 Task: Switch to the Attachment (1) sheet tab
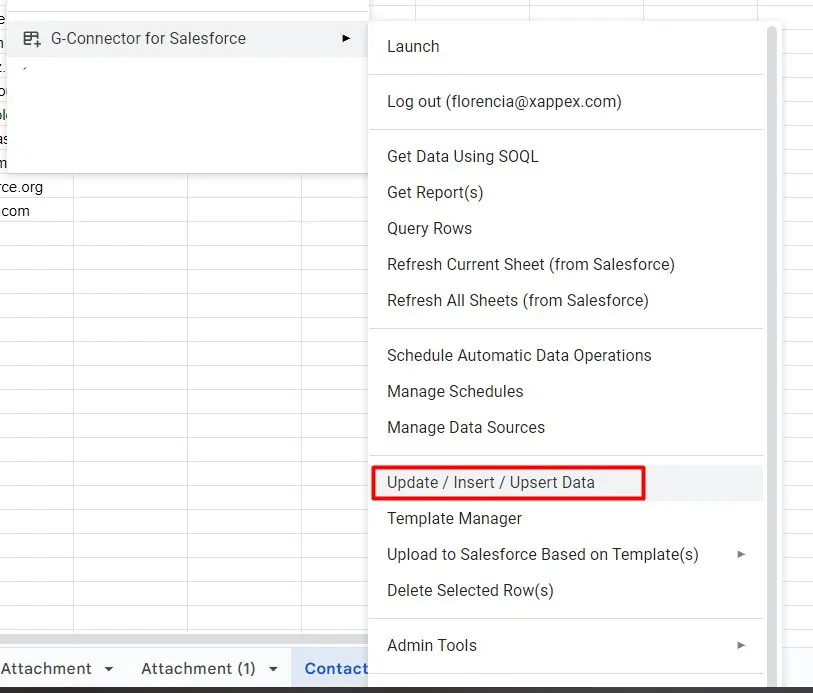coord(198,669)
